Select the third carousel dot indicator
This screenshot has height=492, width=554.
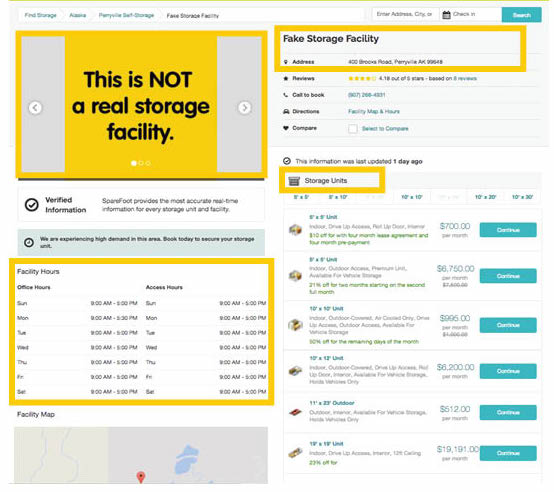click(148, 163)
